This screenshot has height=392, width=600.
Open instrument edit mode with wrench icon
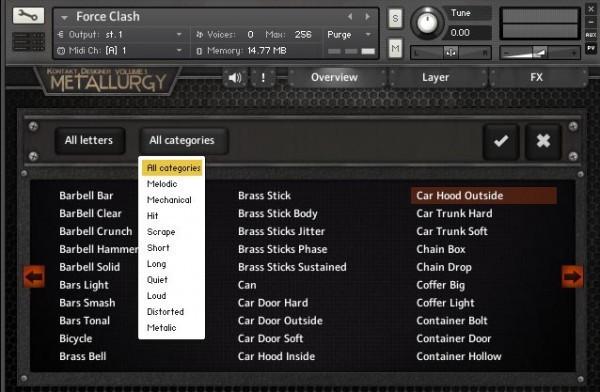(28, 16)
